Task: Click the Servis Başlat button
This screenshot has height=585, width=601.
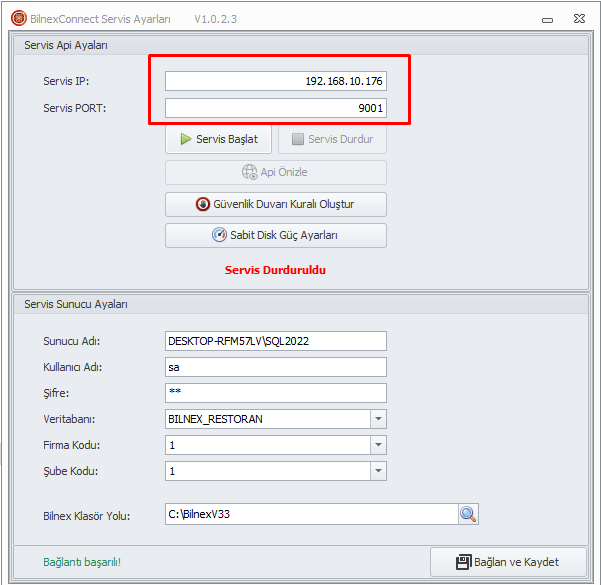Action: [218, 139]
